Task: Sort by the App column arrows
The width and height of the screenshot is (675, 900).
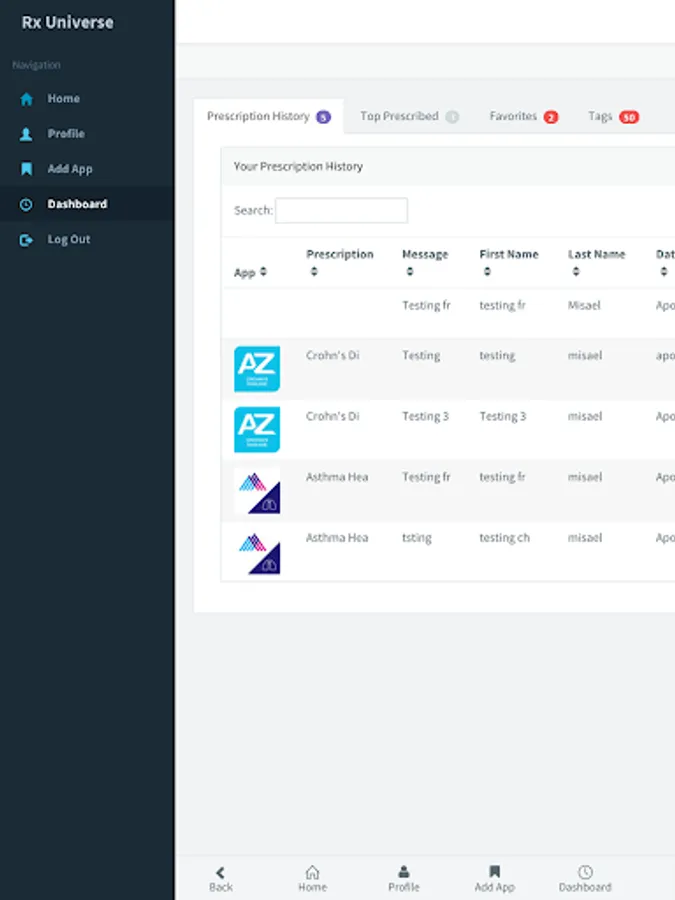Action: click(x=263, y=271)
